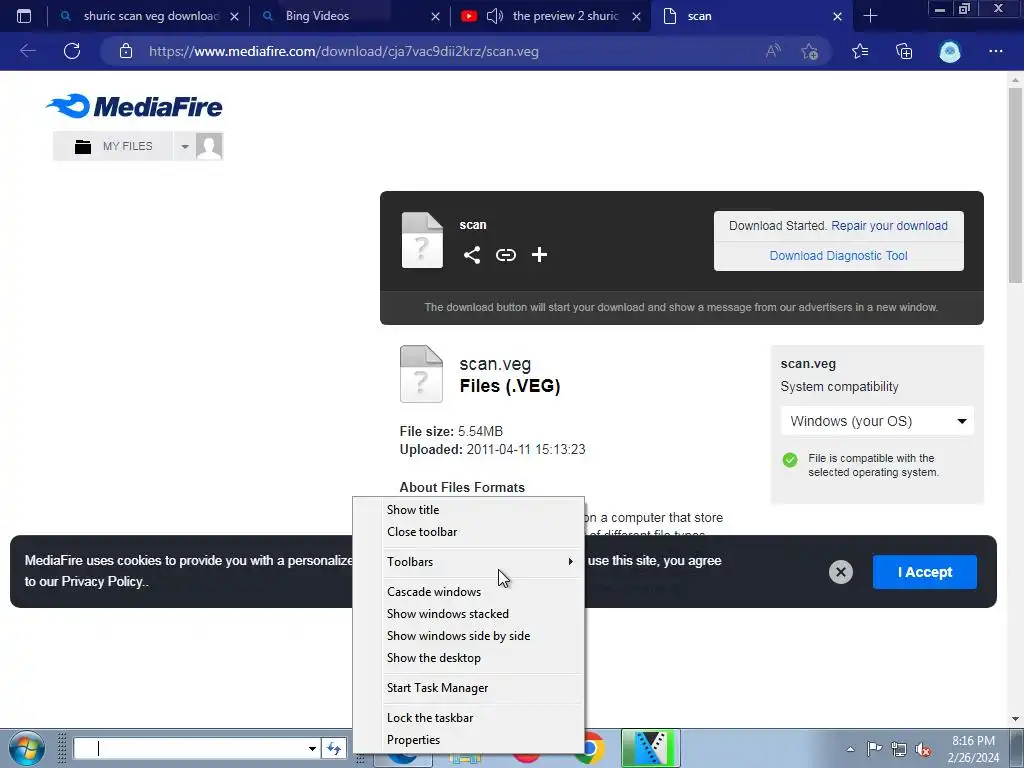Open the tab actions menu icon
This screenshot has height=768, width=1024.
(24, 16)
